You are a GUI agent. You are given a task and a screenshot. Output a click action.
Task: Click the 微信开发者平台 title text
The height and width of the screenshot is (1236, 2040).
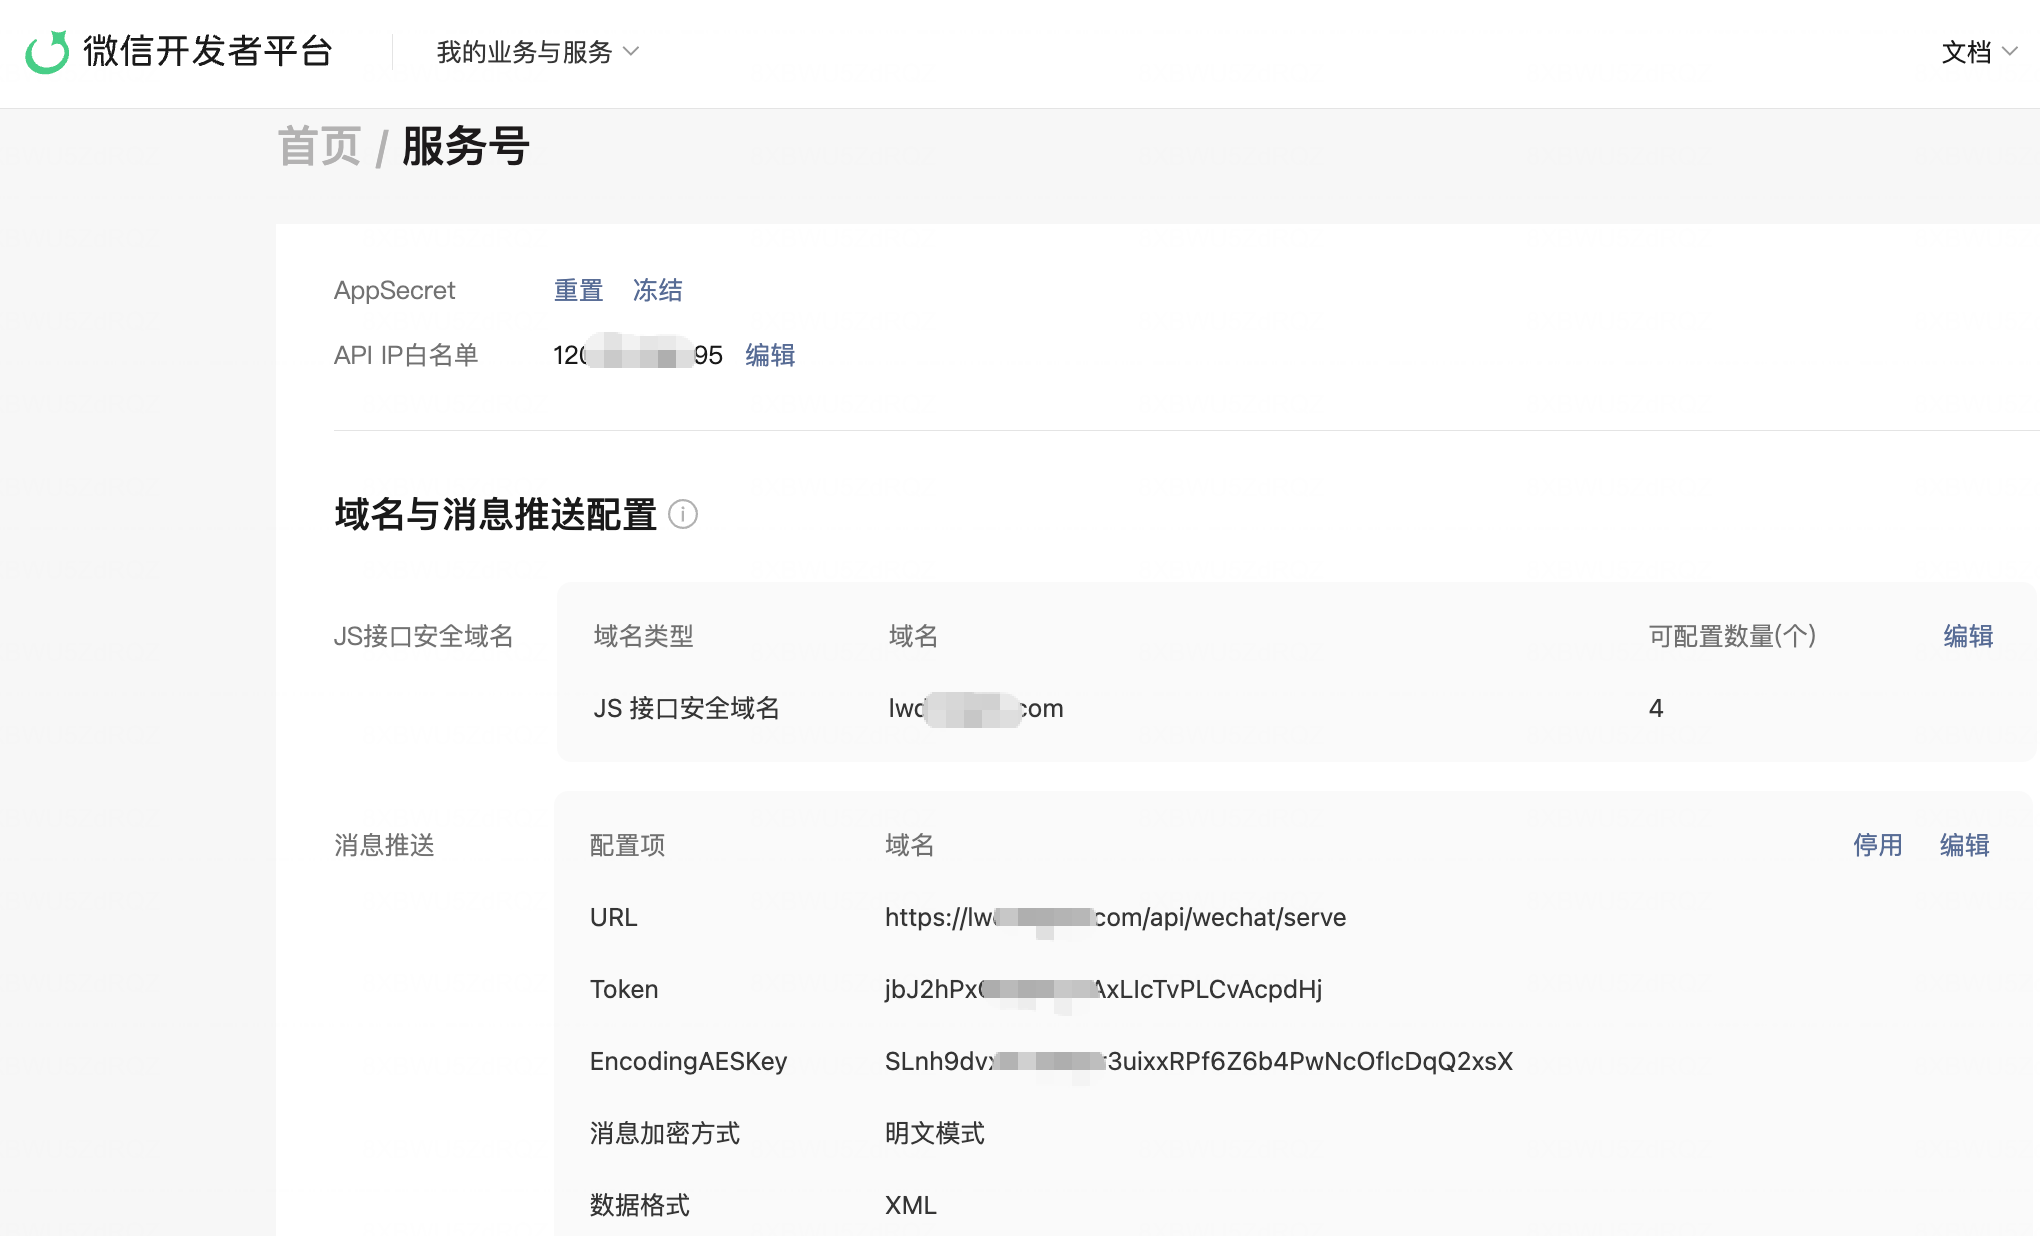point(208,52)
